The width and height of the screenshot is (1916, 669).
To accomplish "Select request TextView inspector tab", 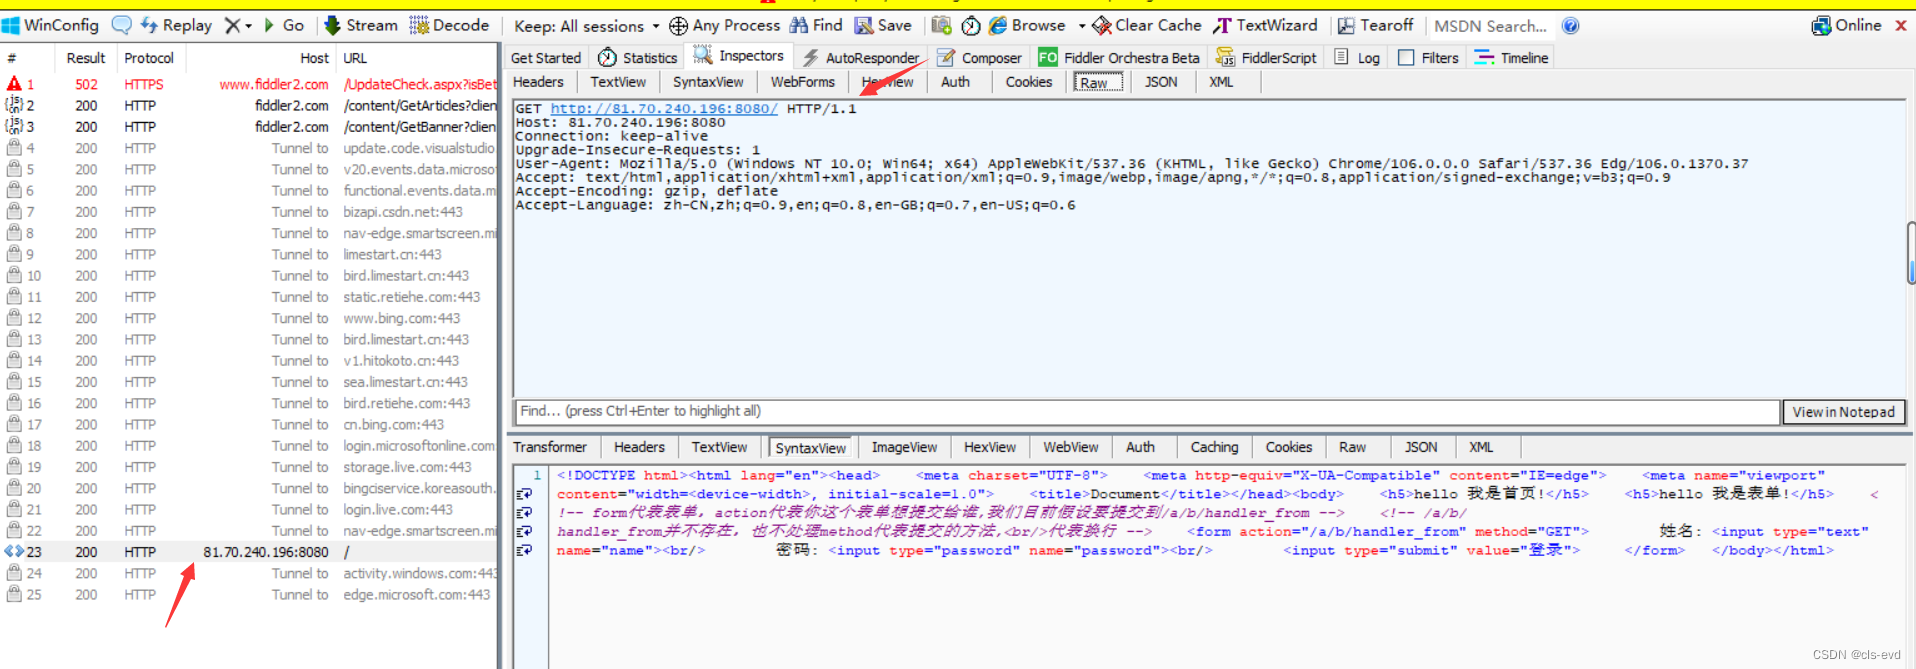I will coord(618,82).
